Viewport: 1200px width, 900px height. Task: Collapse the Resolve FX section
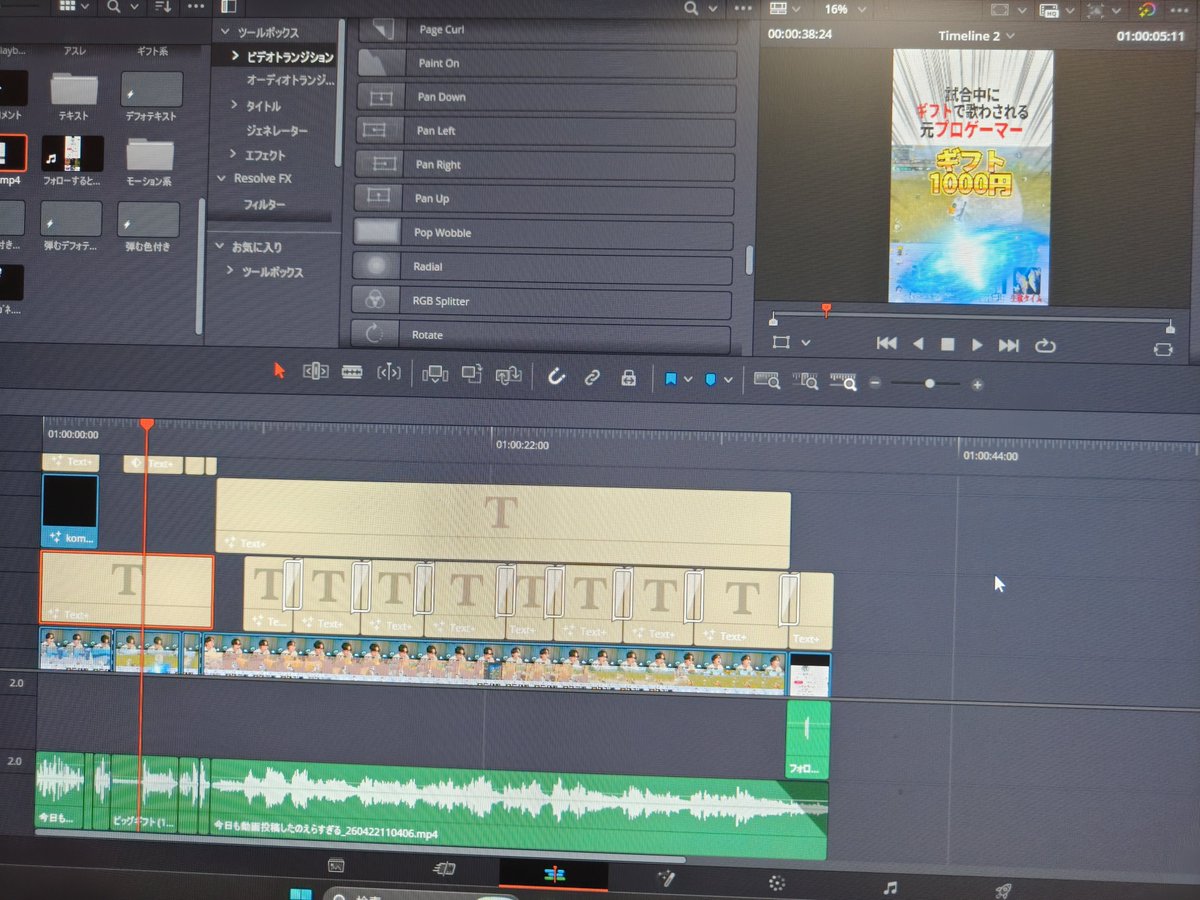coord(222,179)
